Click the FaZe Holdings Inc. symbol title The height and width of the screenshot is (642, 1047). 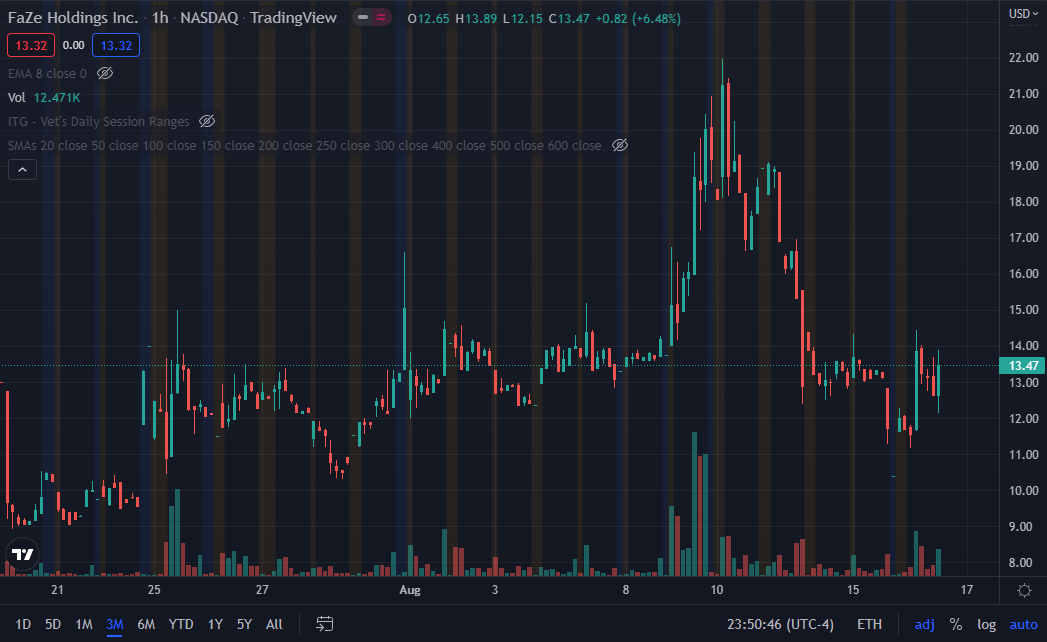(x=73, y=18)
